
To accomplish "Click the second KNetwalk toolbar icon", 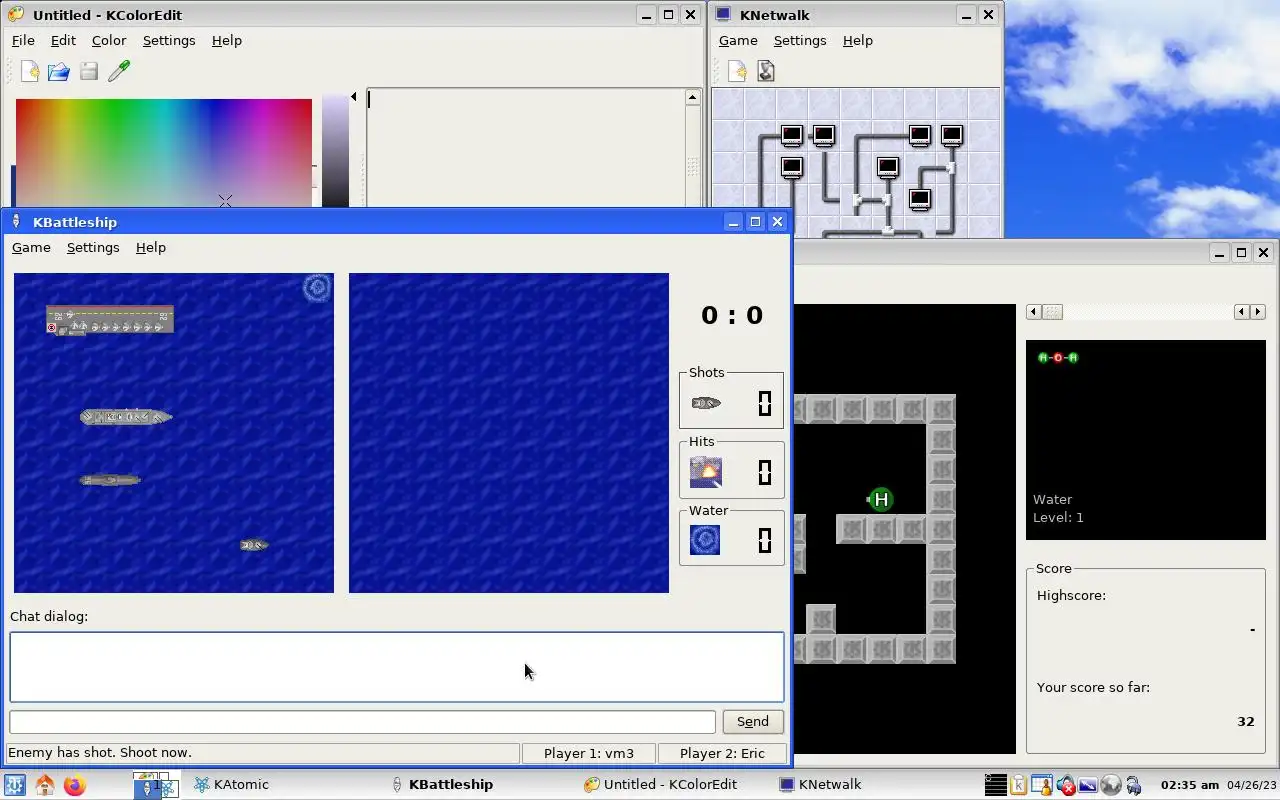I will pos(766,71).
